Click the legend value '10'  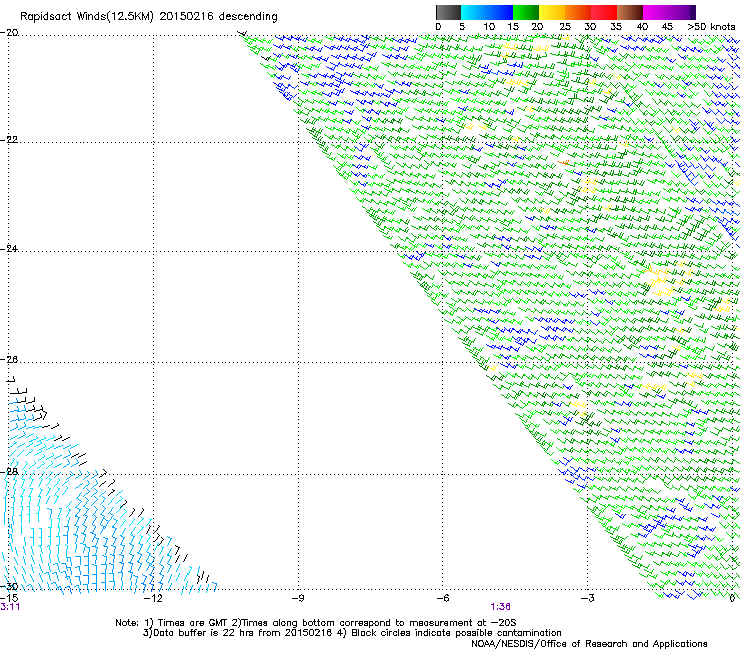[x=489, y=27]
